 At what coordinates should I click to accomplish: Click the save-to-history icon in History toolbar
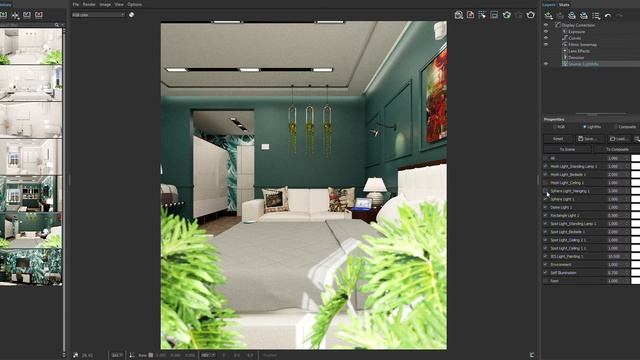[x=3, y=15]
